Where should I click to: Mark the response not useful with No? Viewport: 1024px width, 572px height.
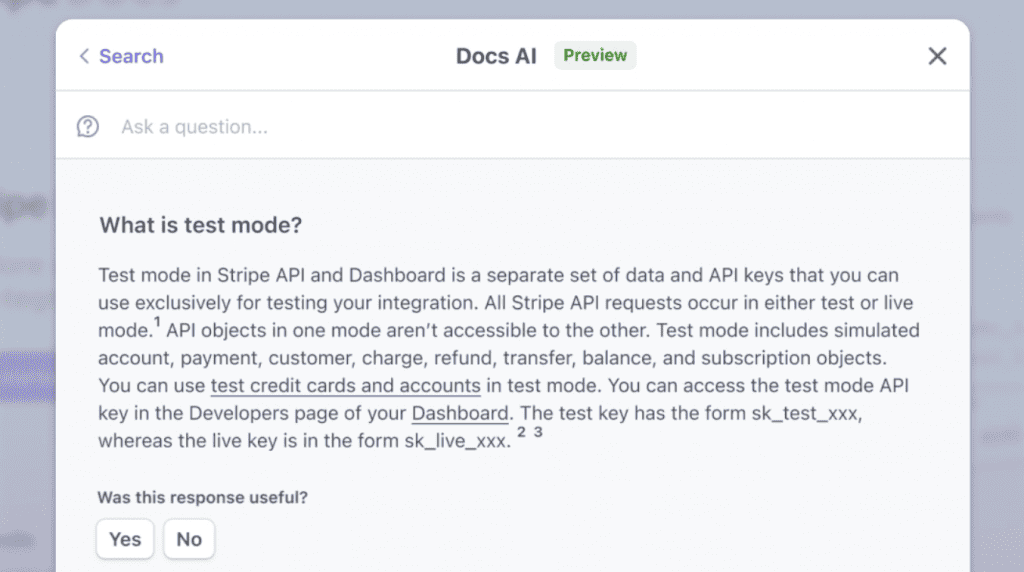click(189, 539)
